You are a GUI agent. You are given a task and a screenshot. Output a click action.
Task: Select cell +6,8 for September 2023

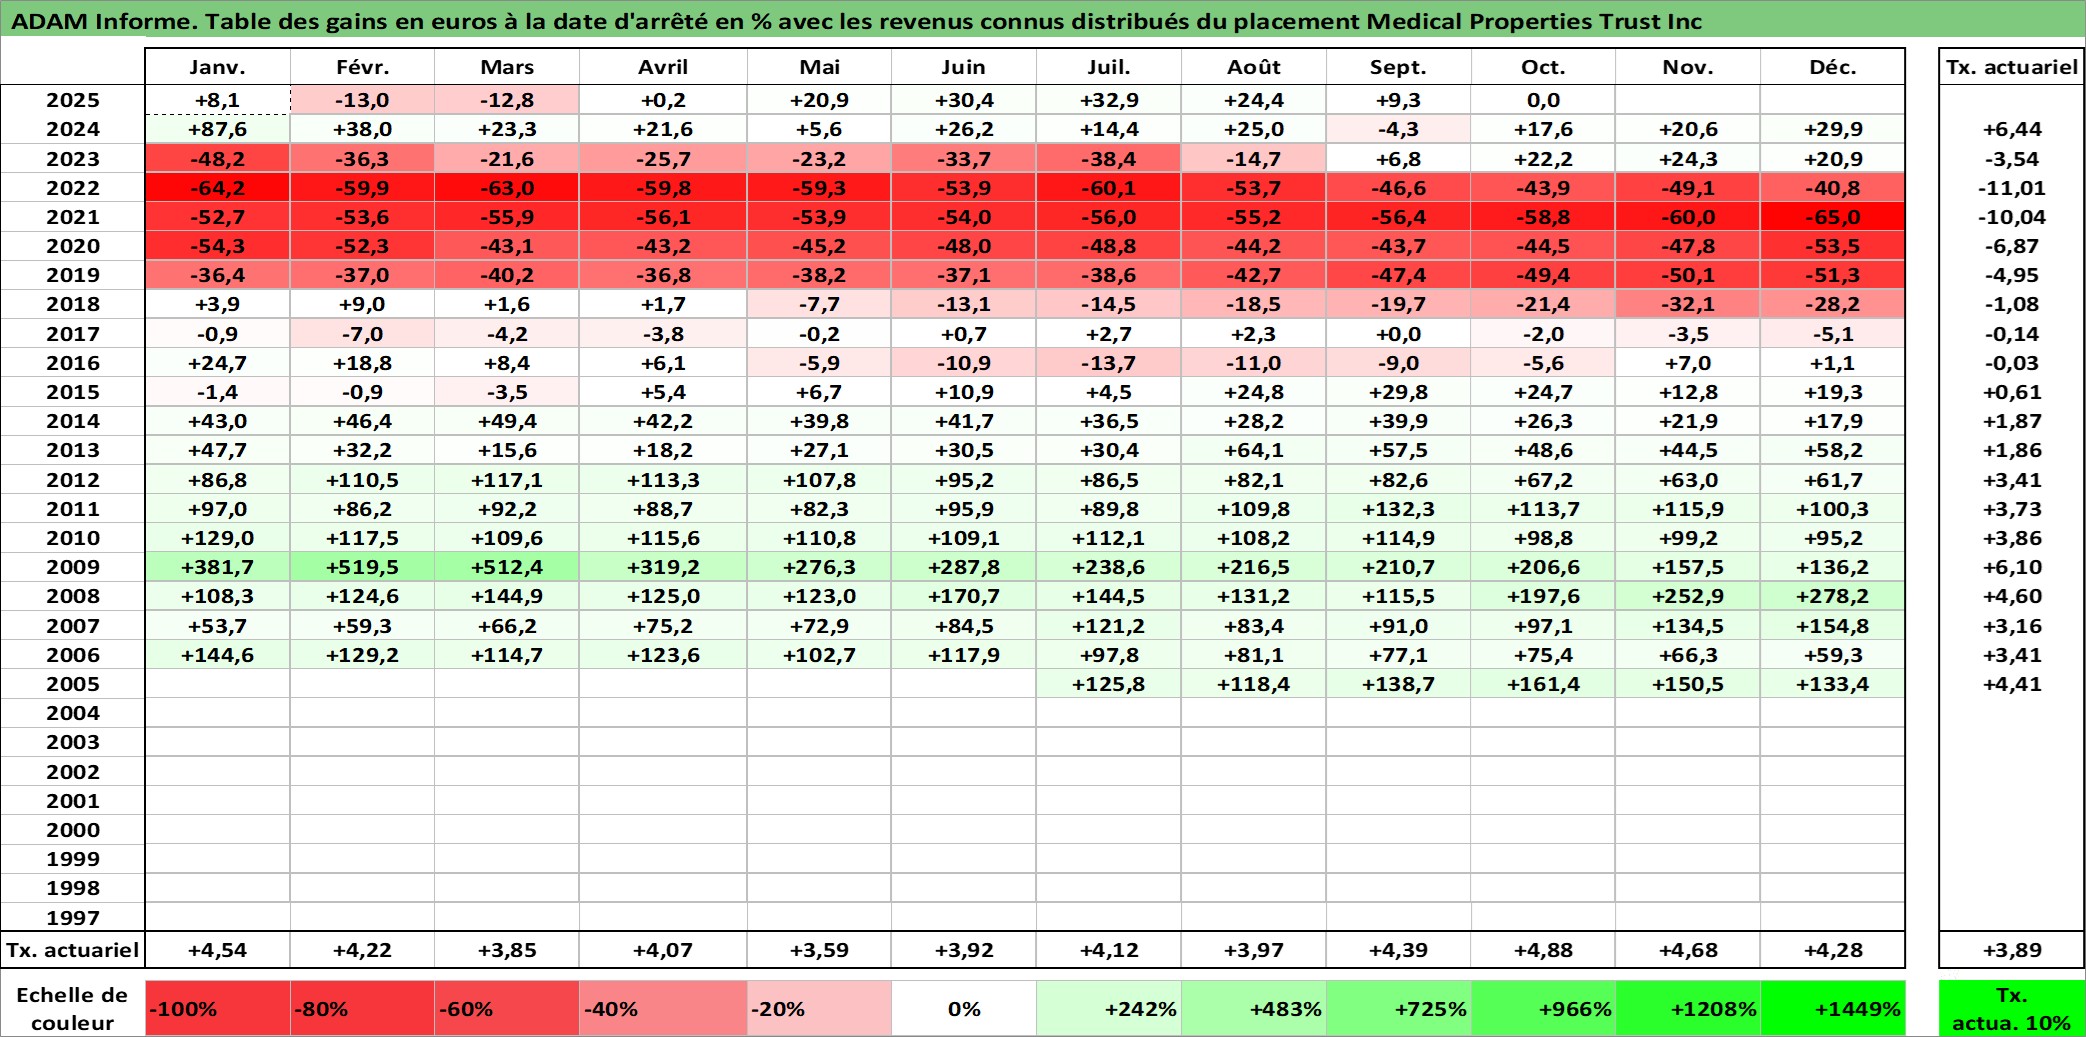tap(1398, 159)
